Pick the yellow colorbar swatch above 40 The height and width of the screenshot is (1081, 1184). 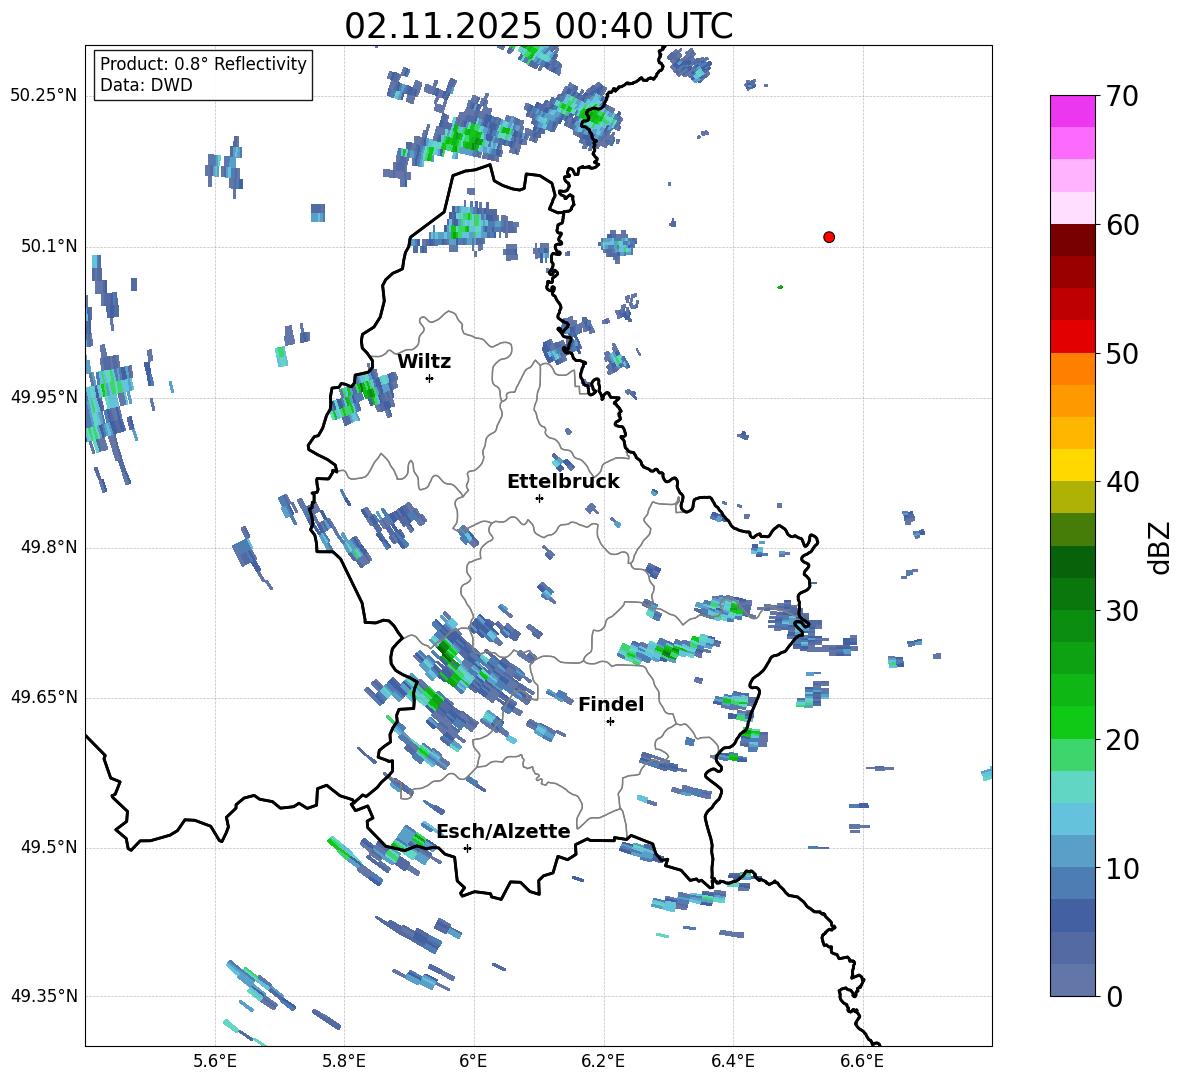point(1073,465)
